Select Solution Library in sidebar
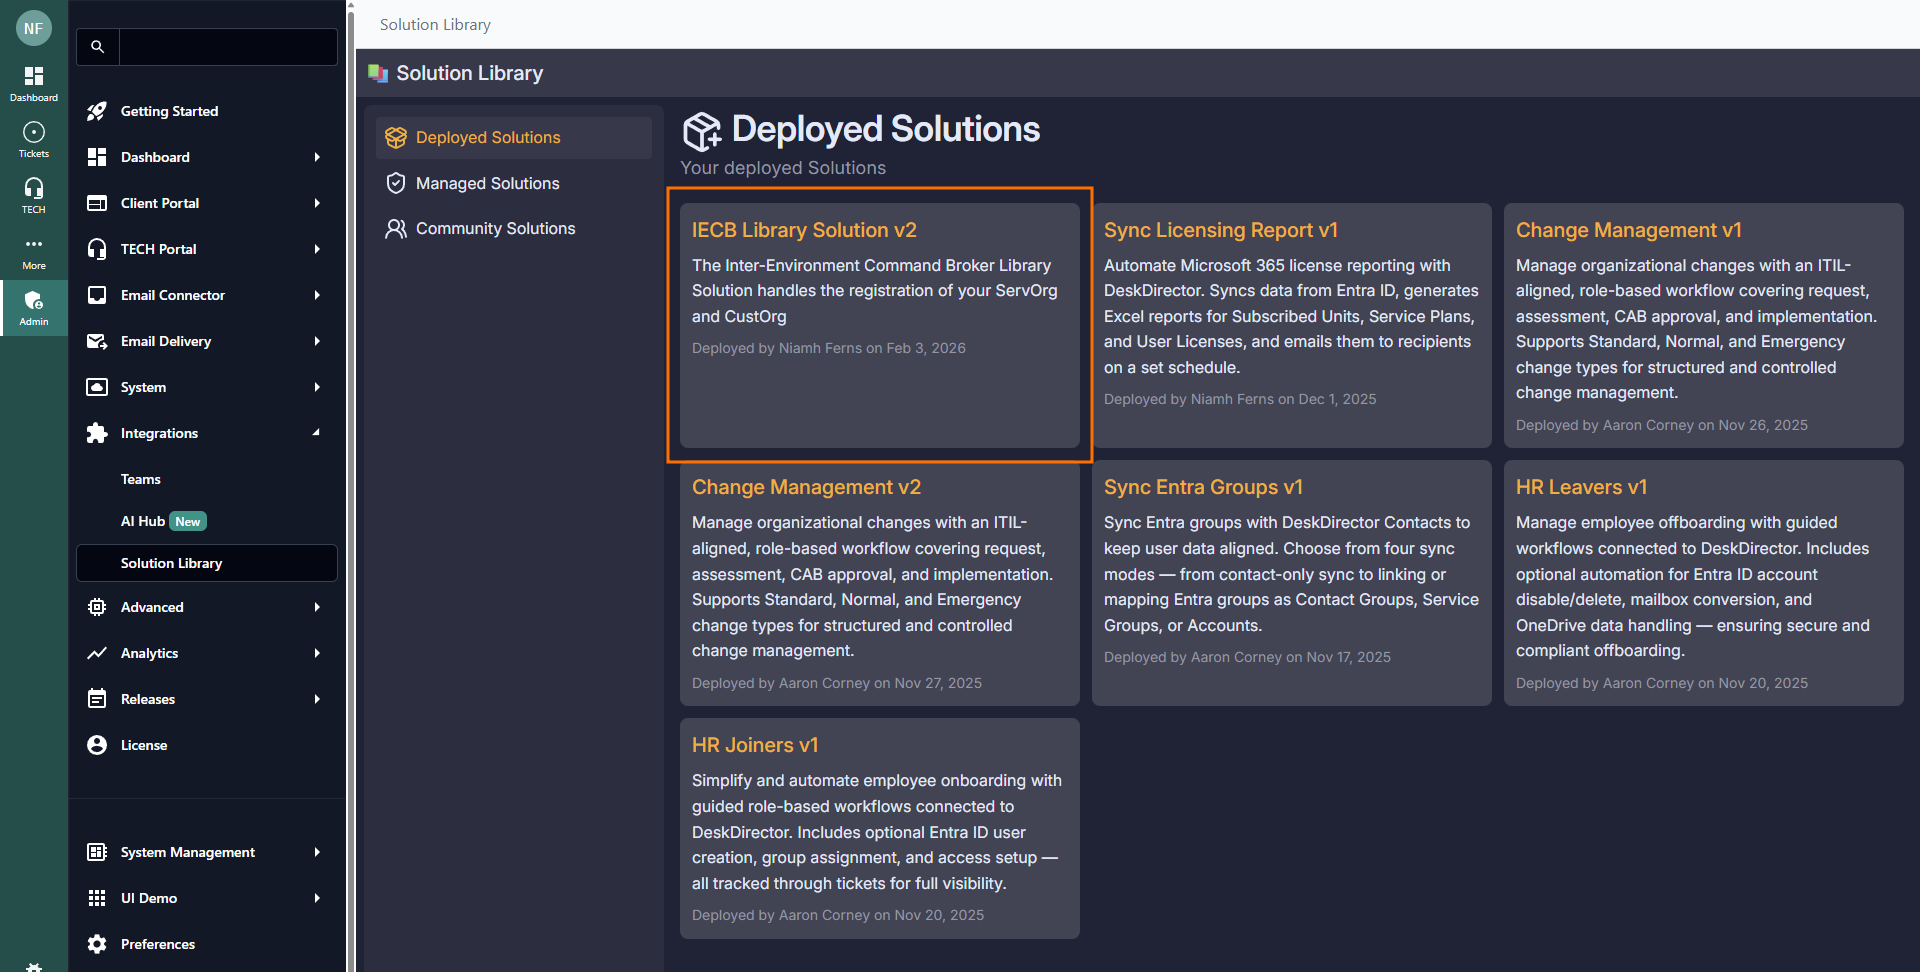The height and width of the screenshot is (972, 1920). coord(207,563)
